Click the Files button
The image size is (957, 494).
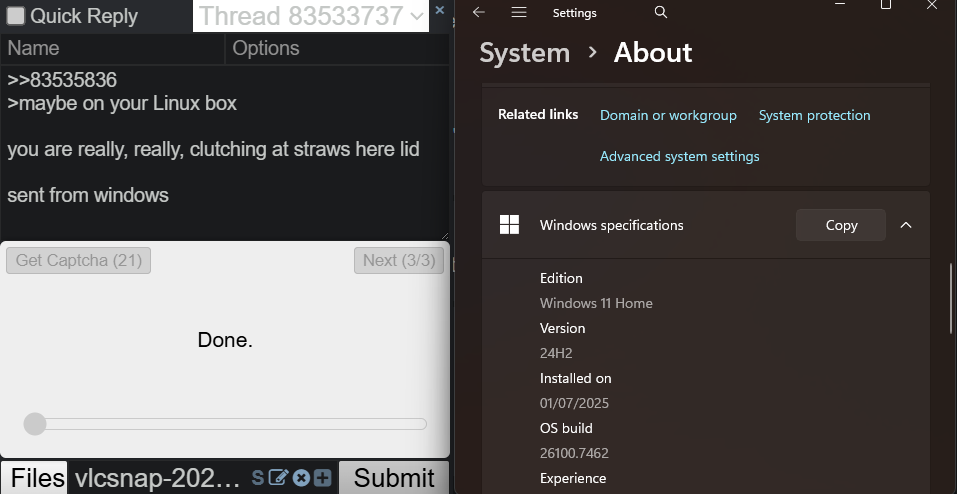[35, 478]
